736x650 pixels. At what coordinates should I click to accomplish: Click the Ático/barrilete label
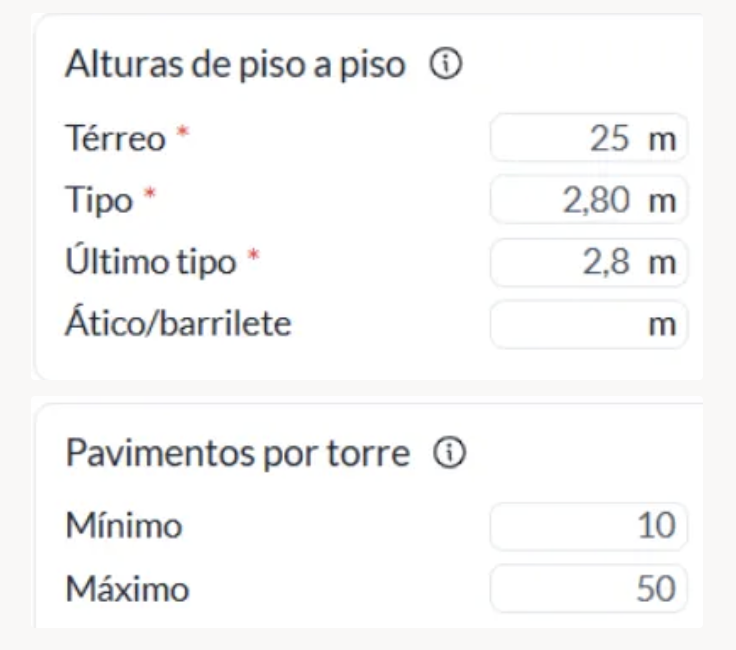click(x=178, y=325)
